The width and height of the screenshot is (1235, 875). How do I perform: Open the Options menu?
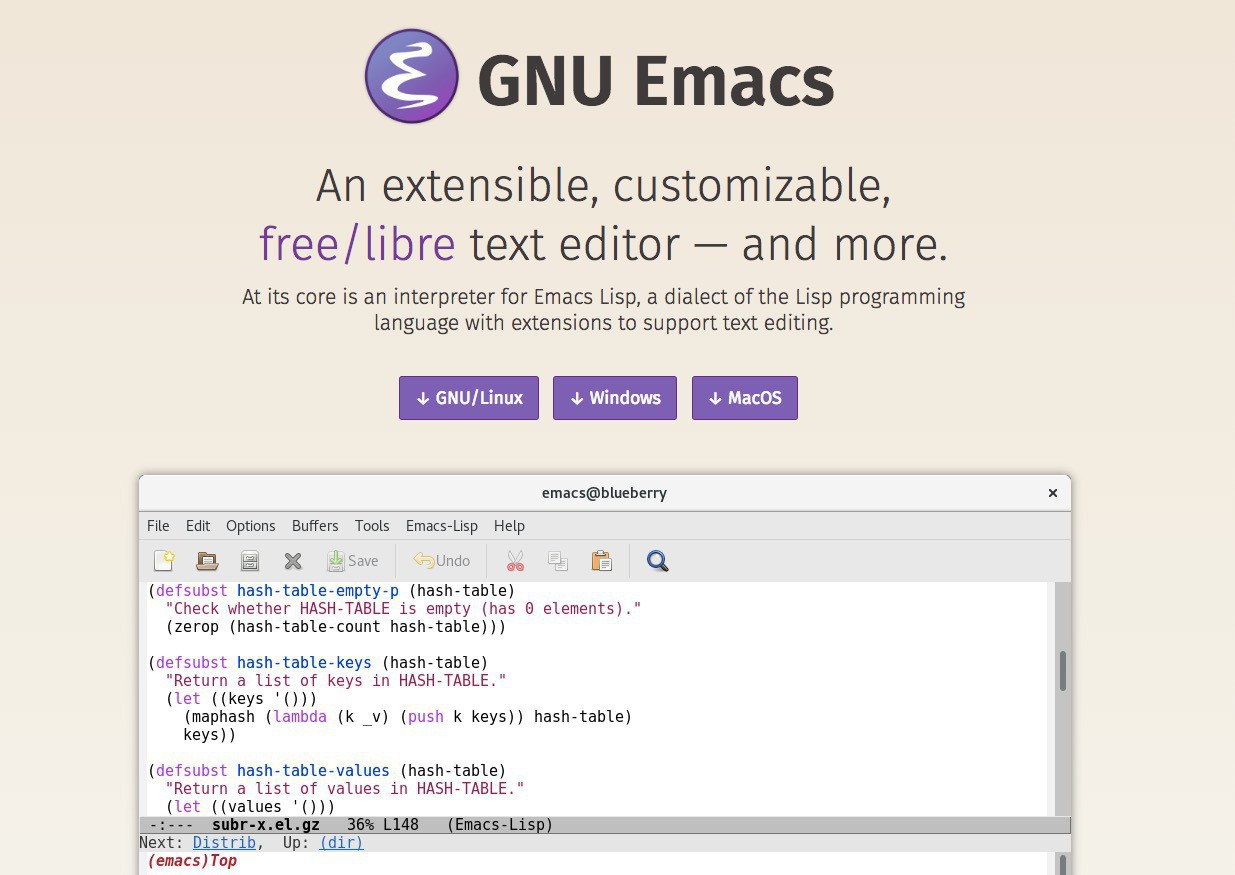click(250, 526)
